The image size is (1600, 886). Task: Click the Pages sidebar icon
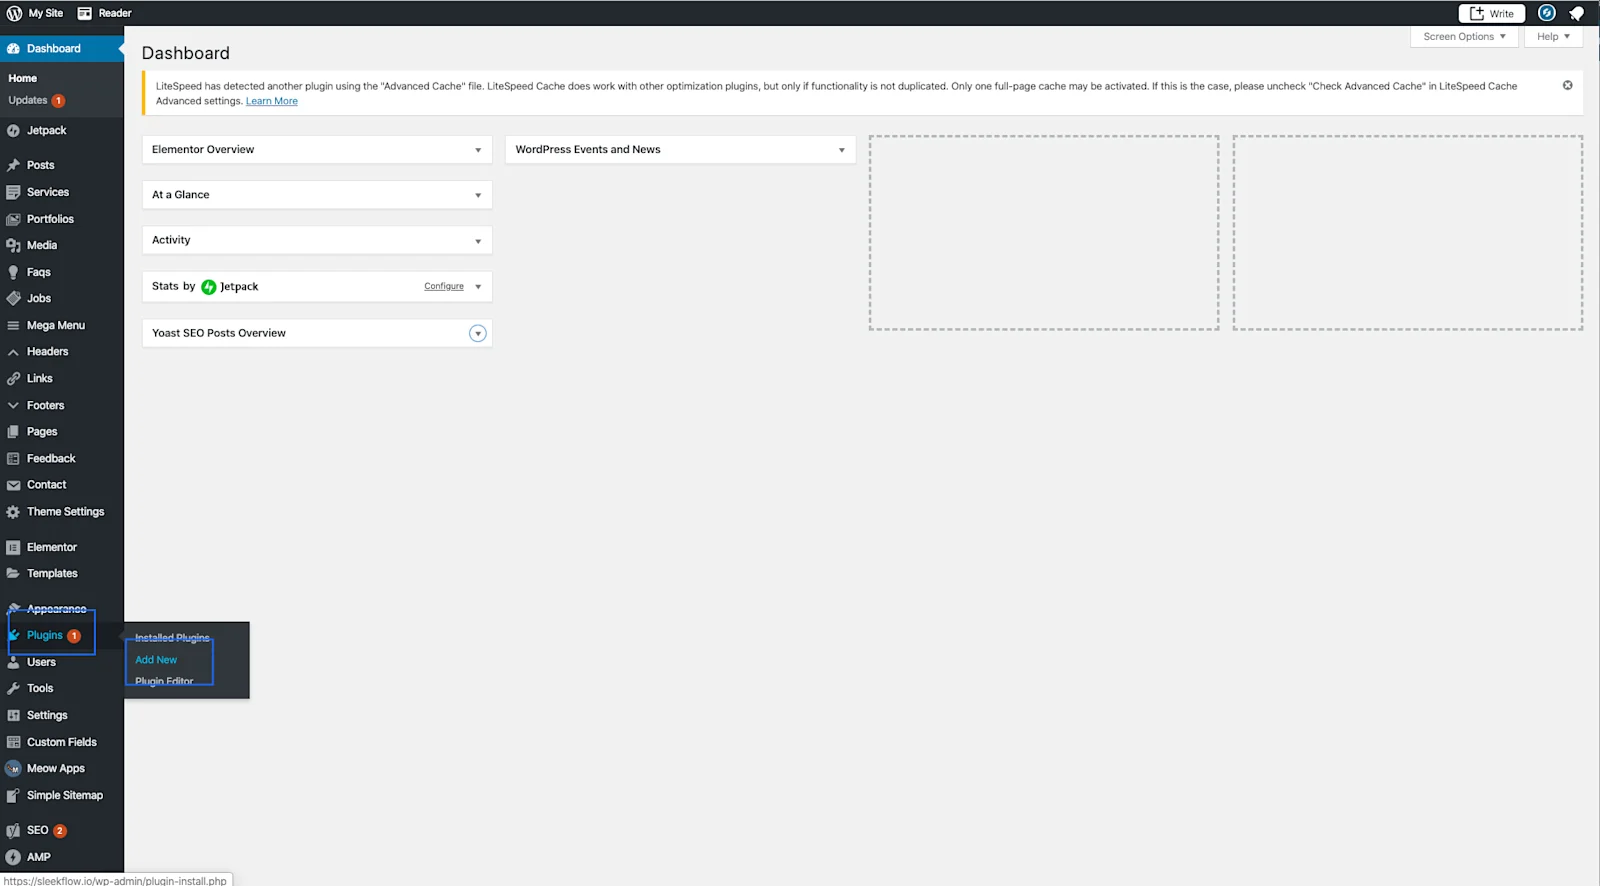click(13, 432)
